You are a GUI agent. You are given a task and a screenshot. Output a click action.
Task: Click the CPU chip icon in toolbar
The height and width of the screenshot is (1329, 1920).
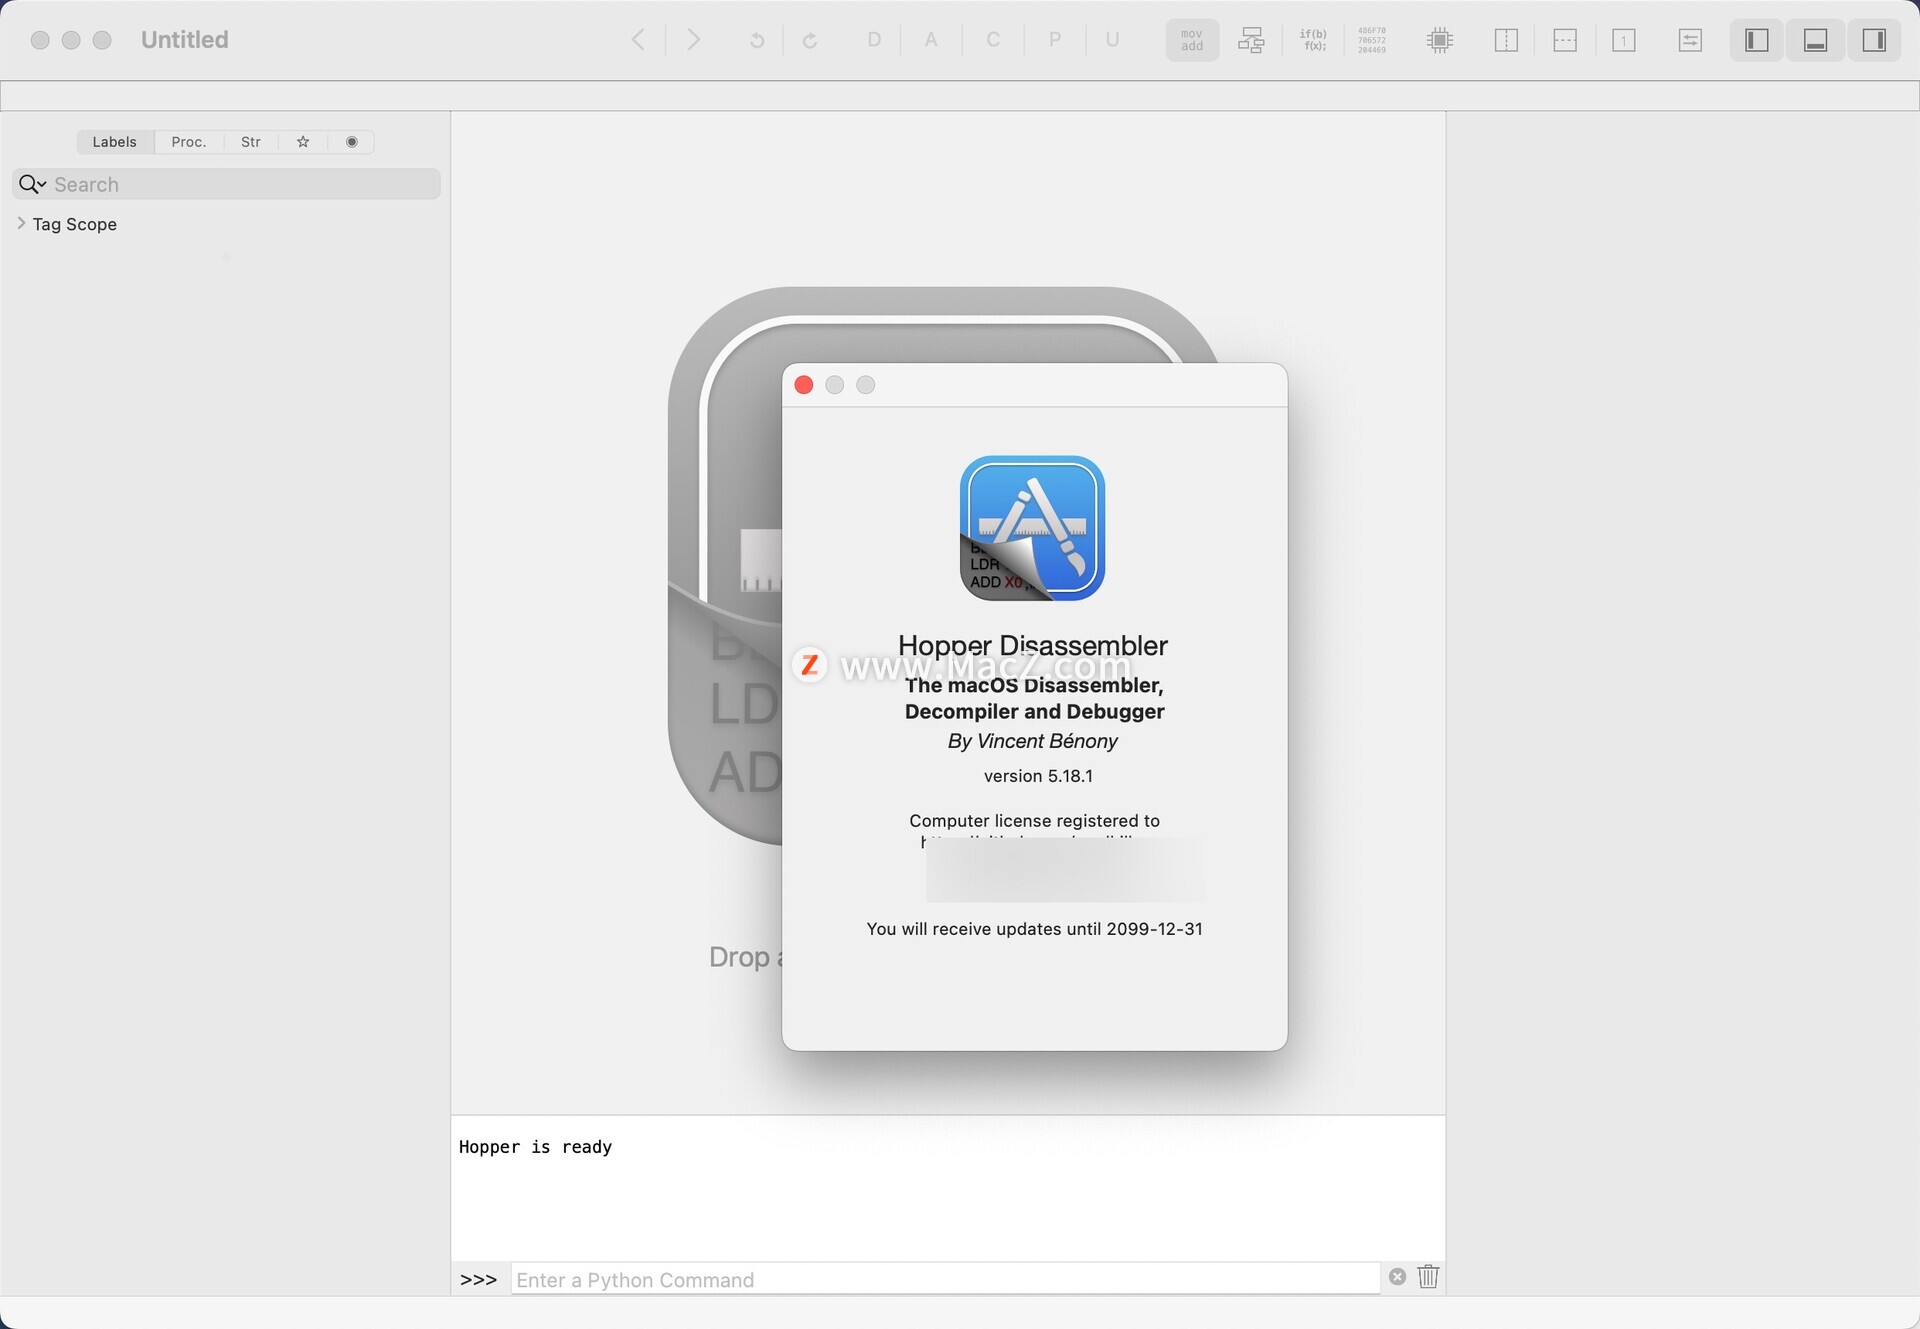coord(1439,40)
